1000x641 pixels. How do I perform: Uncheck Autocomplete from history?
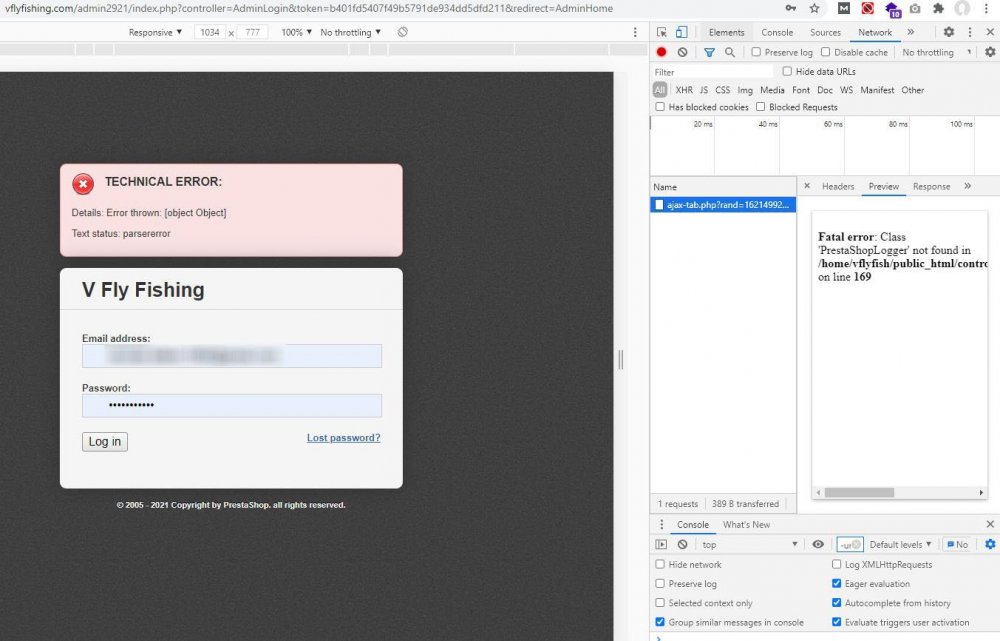(836, 602)
